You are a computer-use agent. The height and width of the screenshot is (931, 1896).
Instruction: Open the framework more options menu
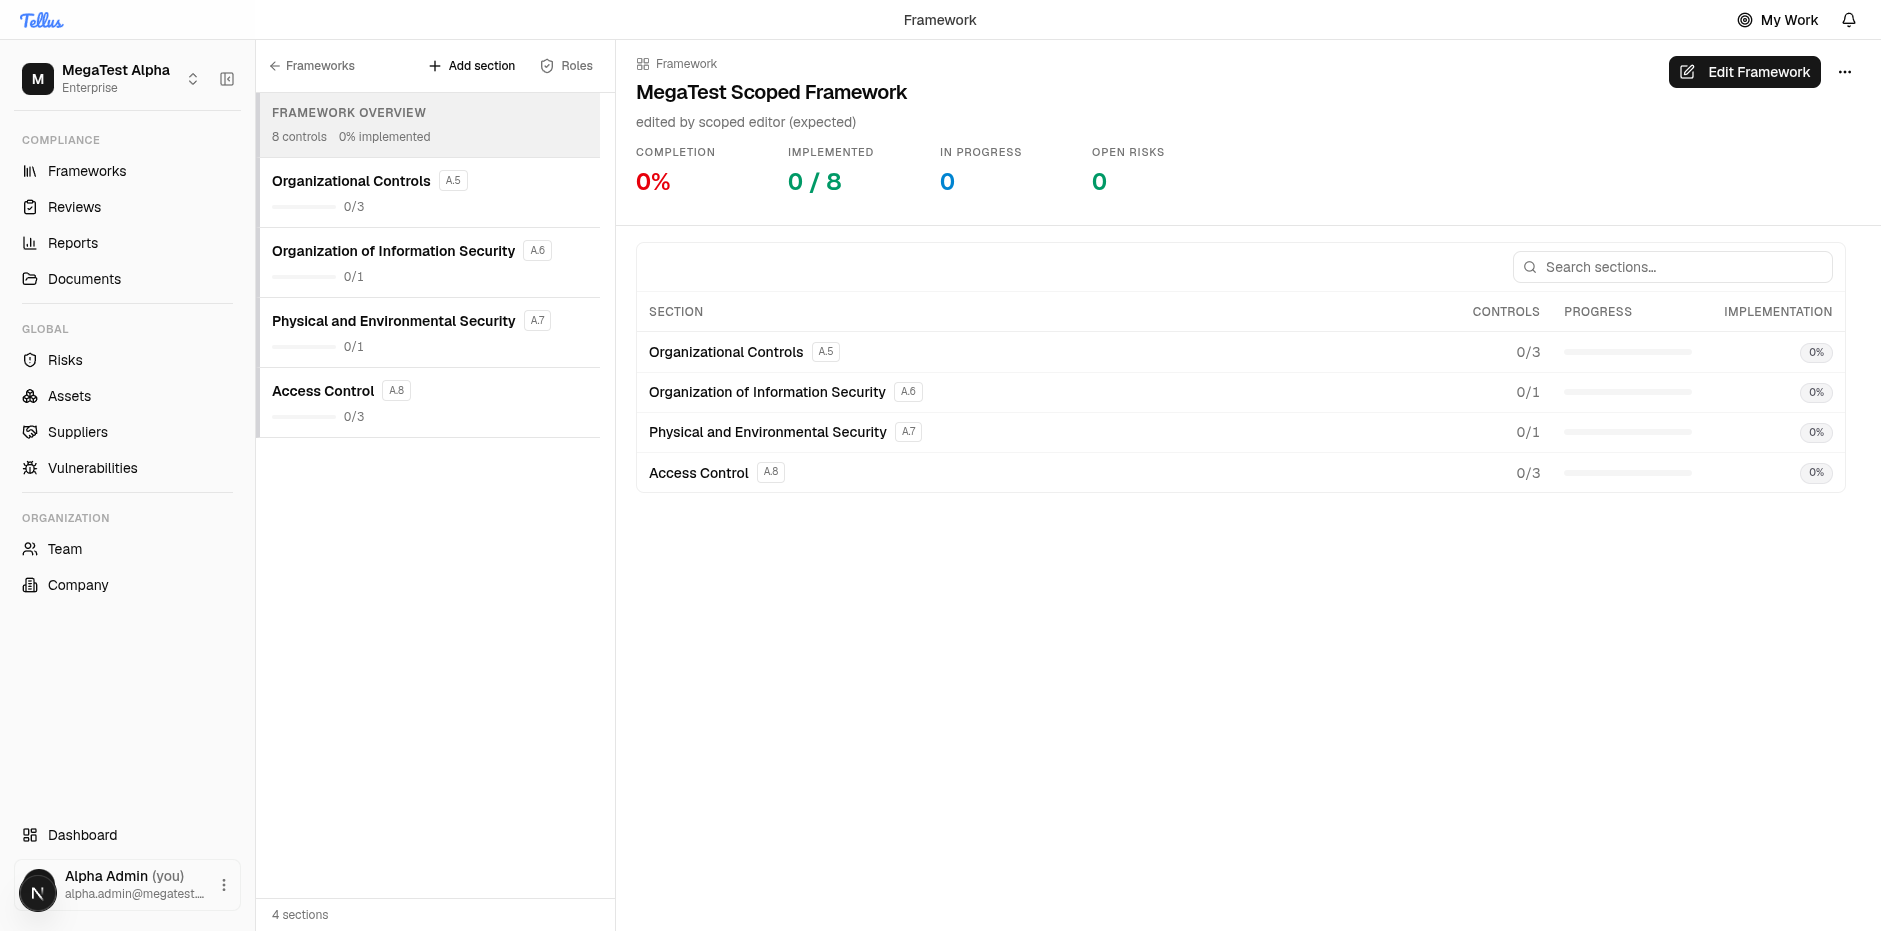pyautogui.click(x=1845, y=72)
